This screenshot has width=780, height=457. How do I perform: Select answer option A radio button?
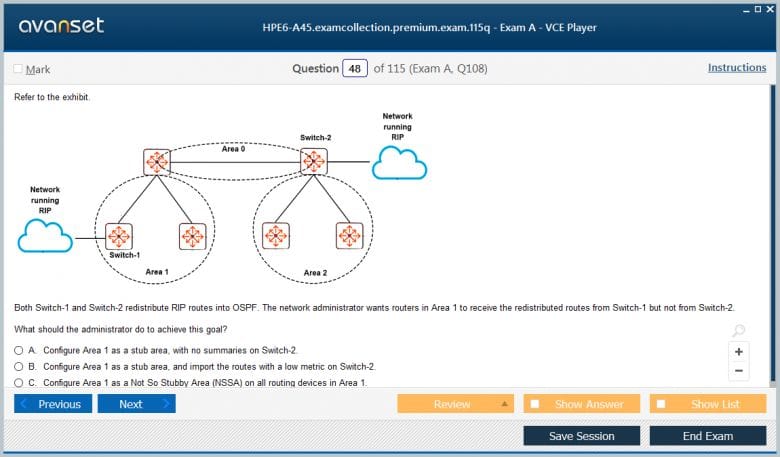pyautogui.click(x=19, y=351)
